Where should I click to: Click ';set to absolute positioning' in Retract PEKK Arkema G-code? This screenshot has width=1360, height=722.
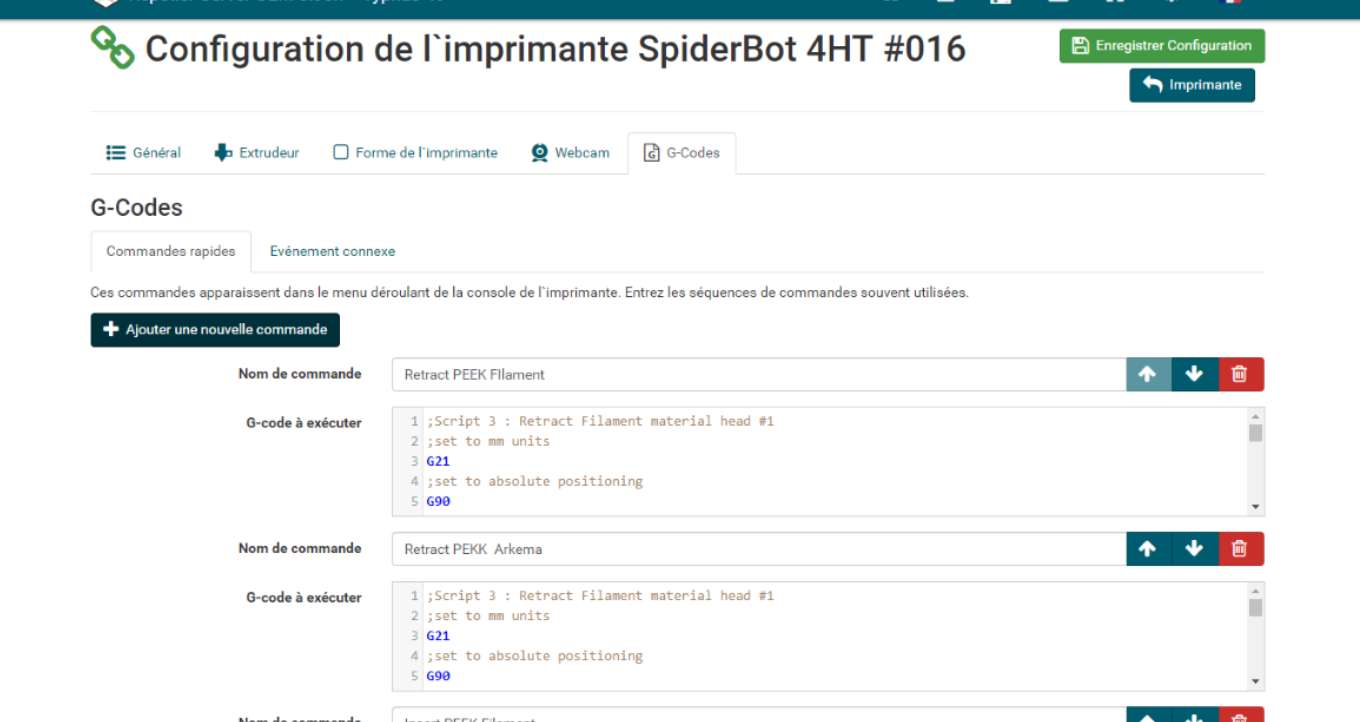(534, 656)
